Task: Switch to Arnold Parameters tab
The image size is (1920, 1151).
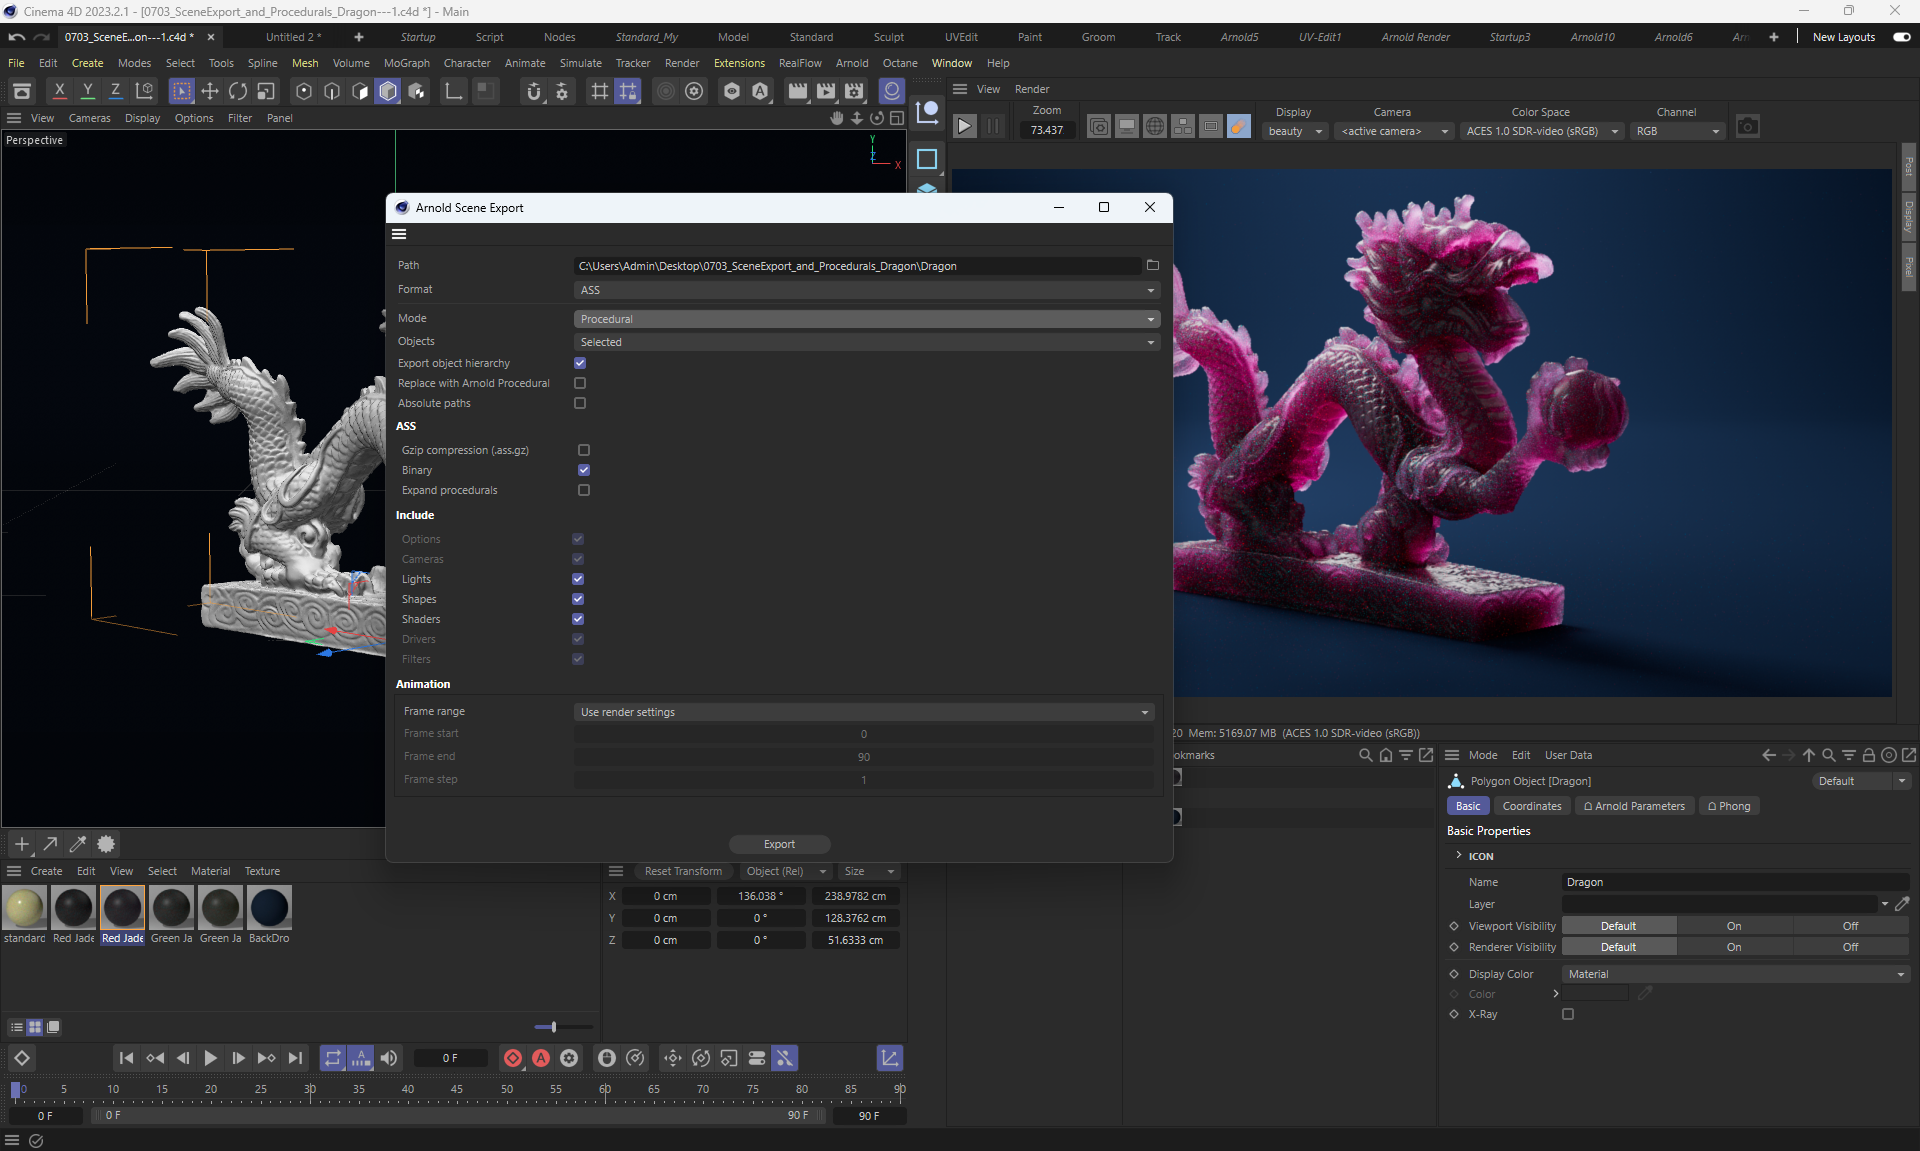Action: (x=1633, y=807)
